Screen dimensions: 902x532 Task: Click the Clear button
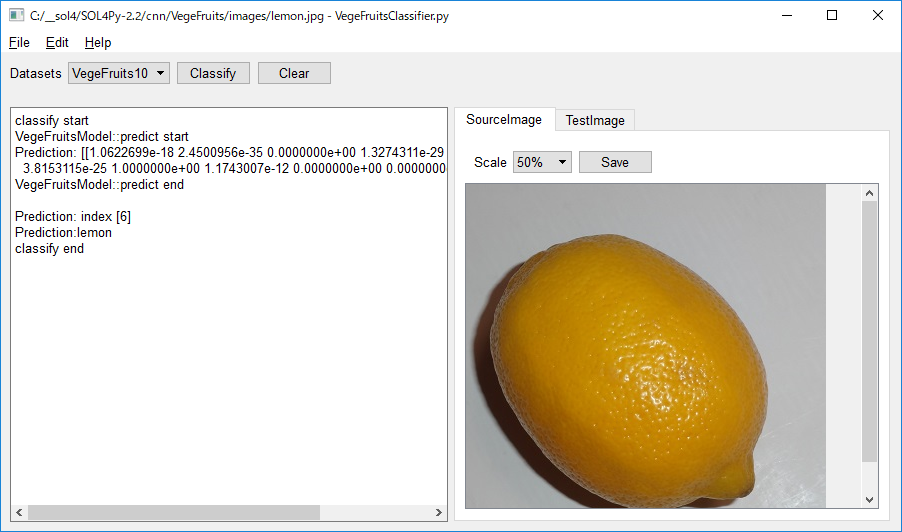(x=294, y=73)
